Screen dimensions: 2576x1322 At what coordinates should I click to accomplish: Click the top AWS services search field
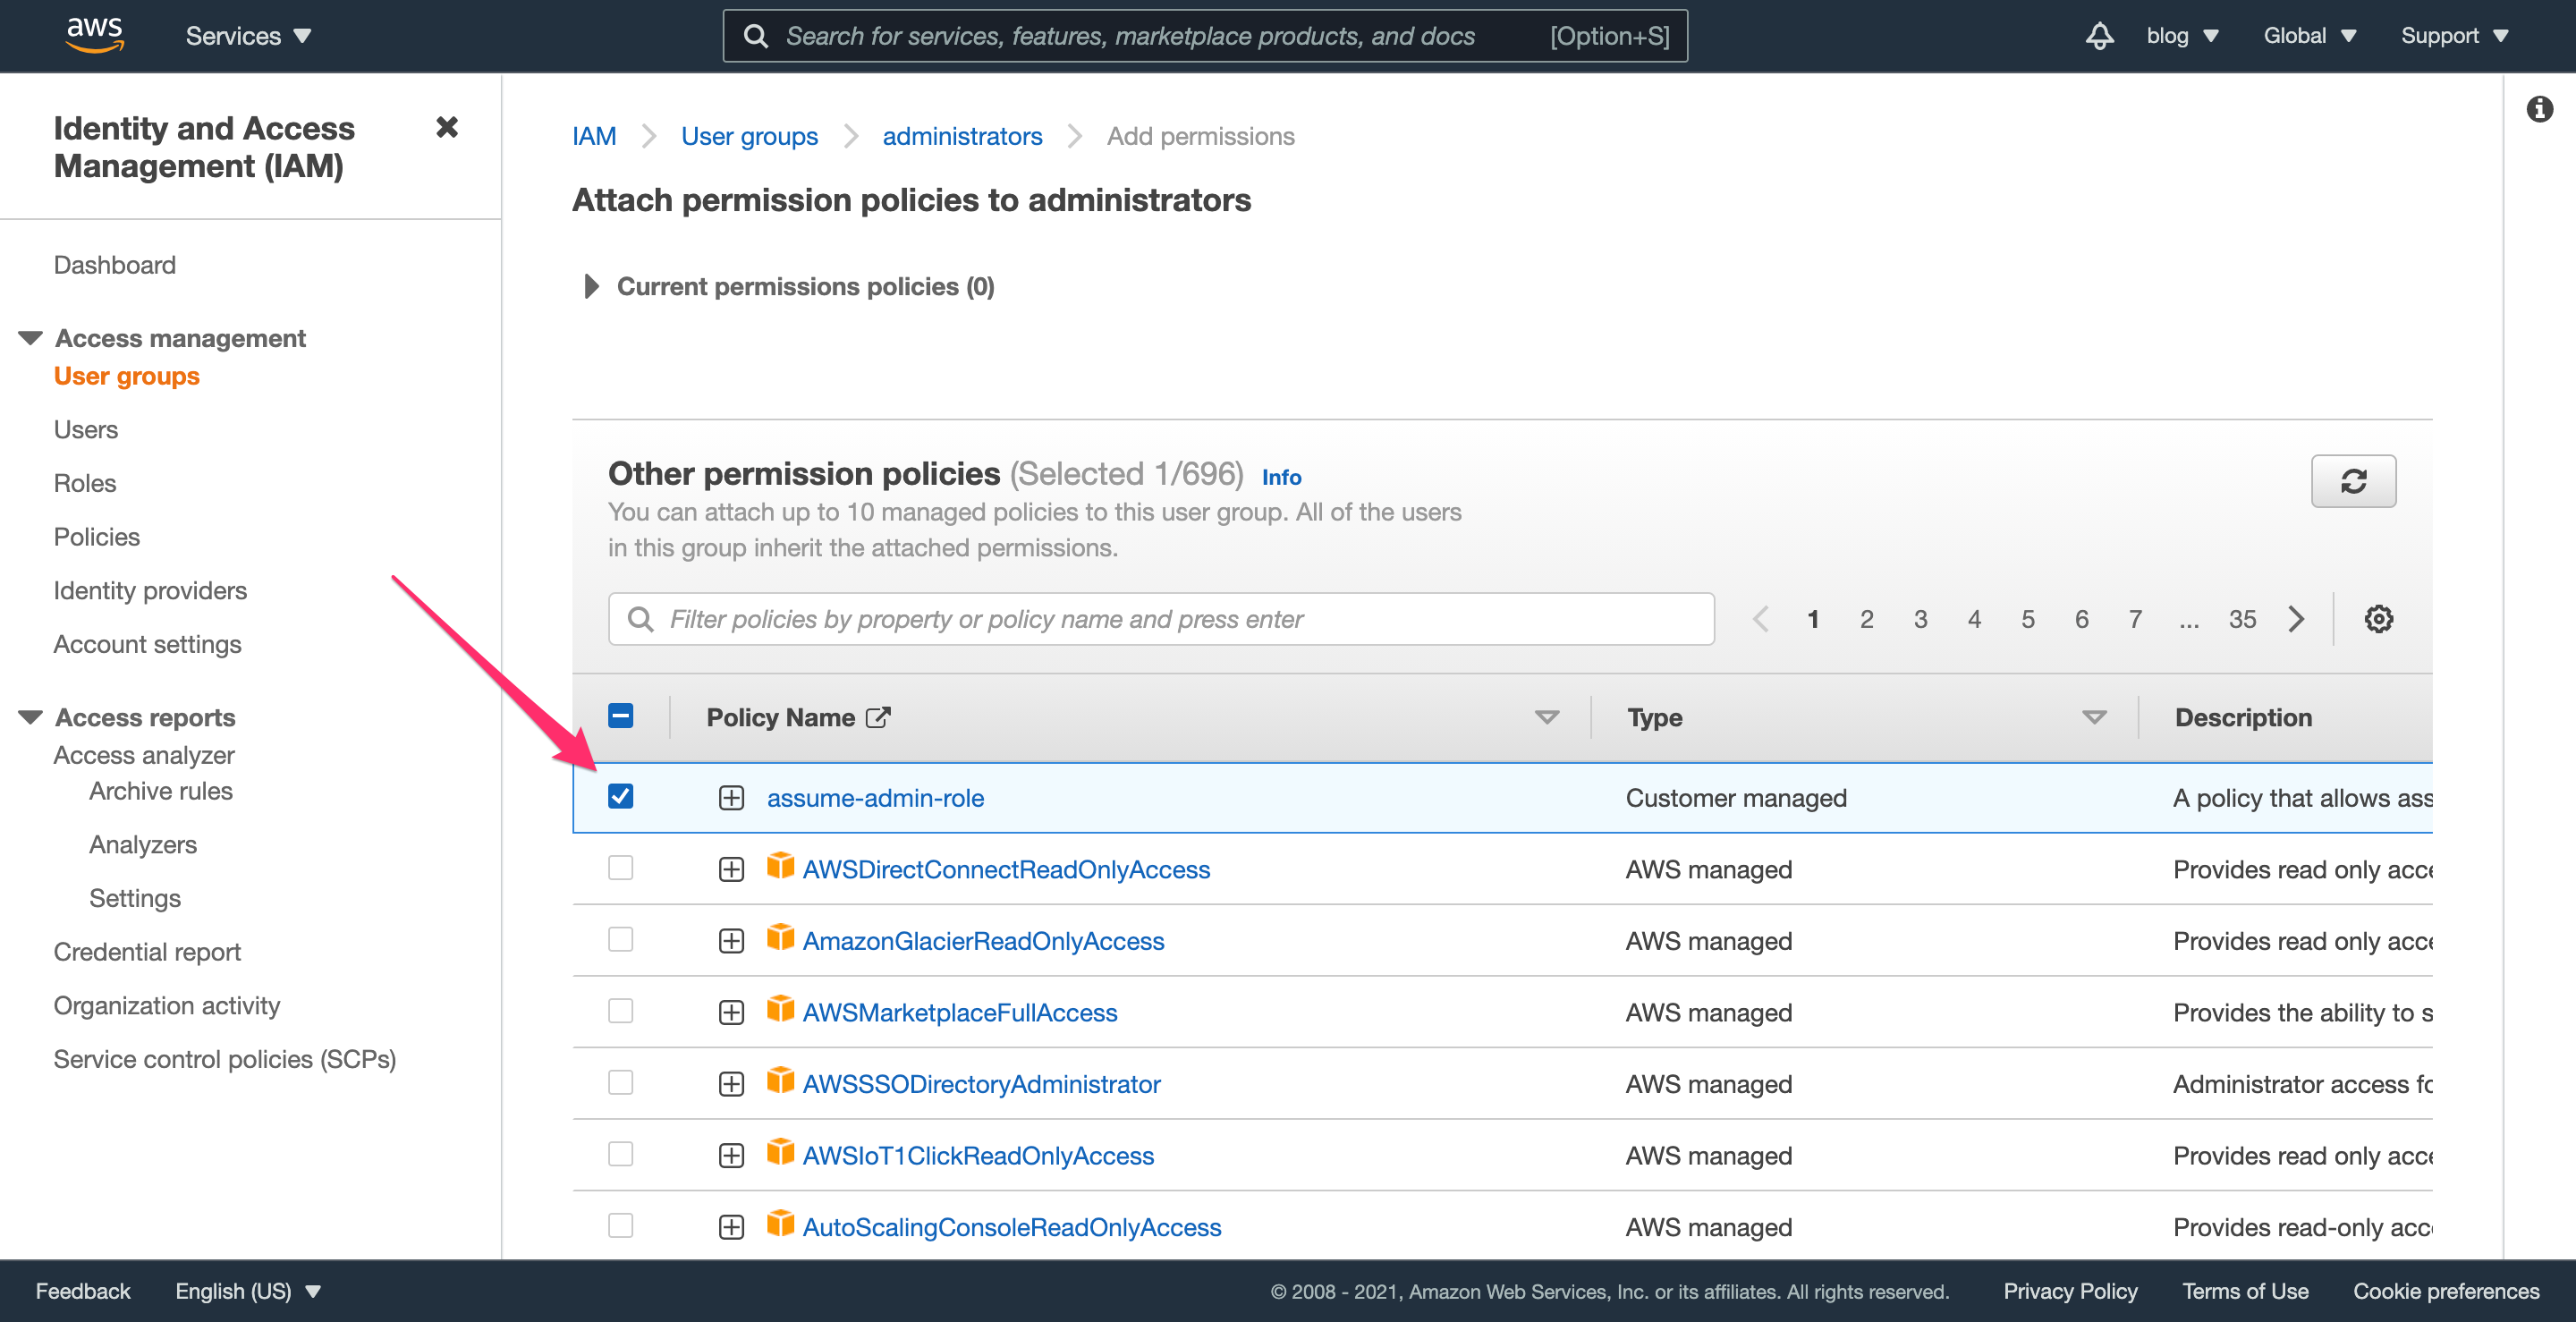click(x=1205, y=36)
